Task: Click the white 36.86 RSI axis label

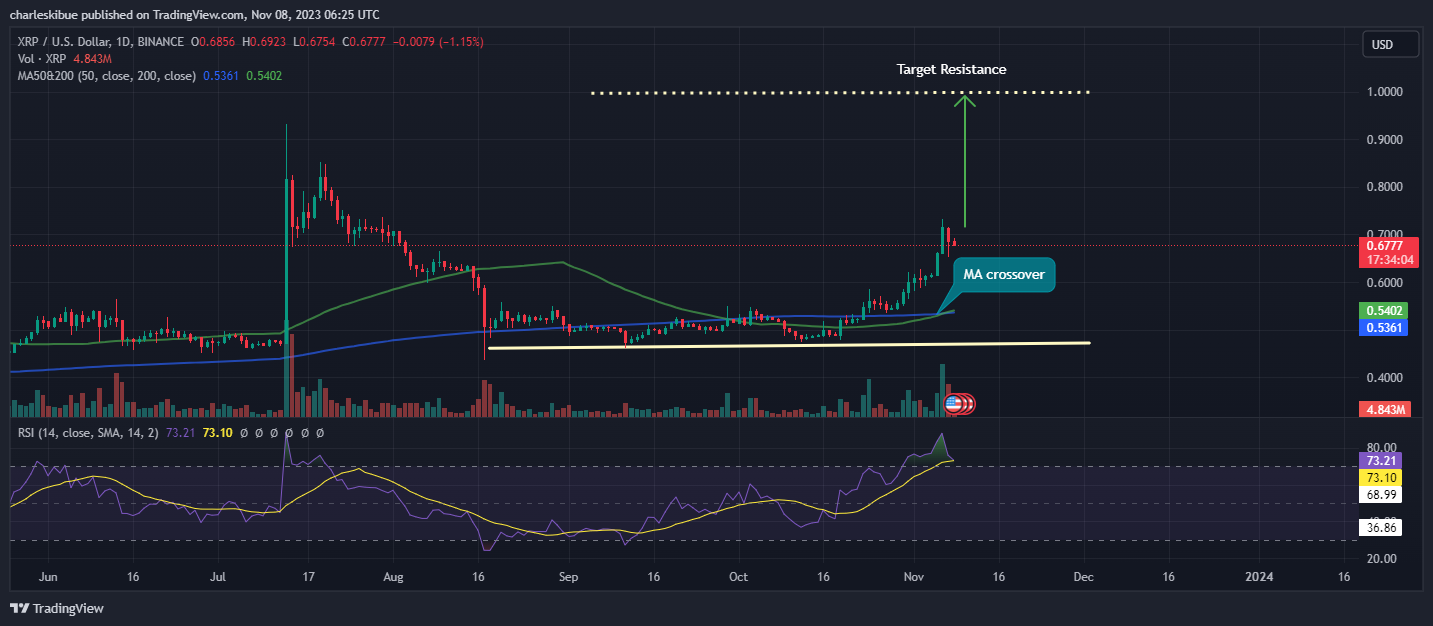Action: (1383, 526)
